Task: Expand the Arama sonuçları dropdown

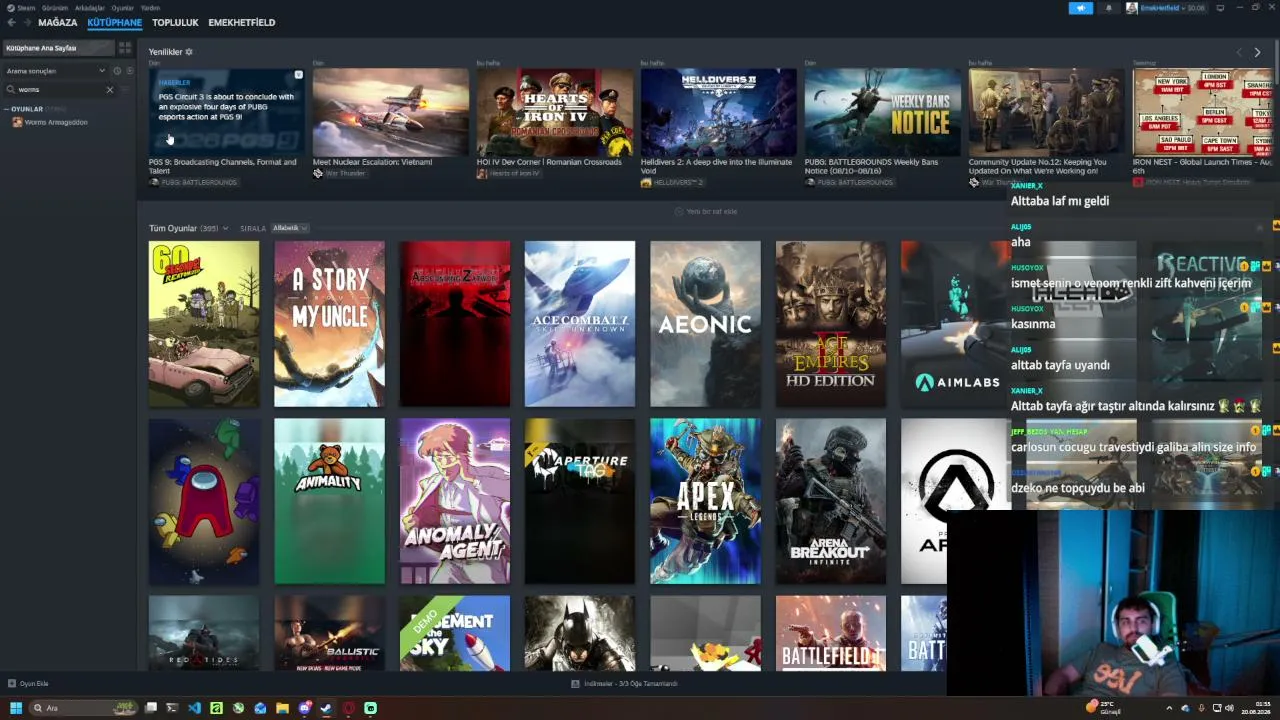Action: point(56,71)
